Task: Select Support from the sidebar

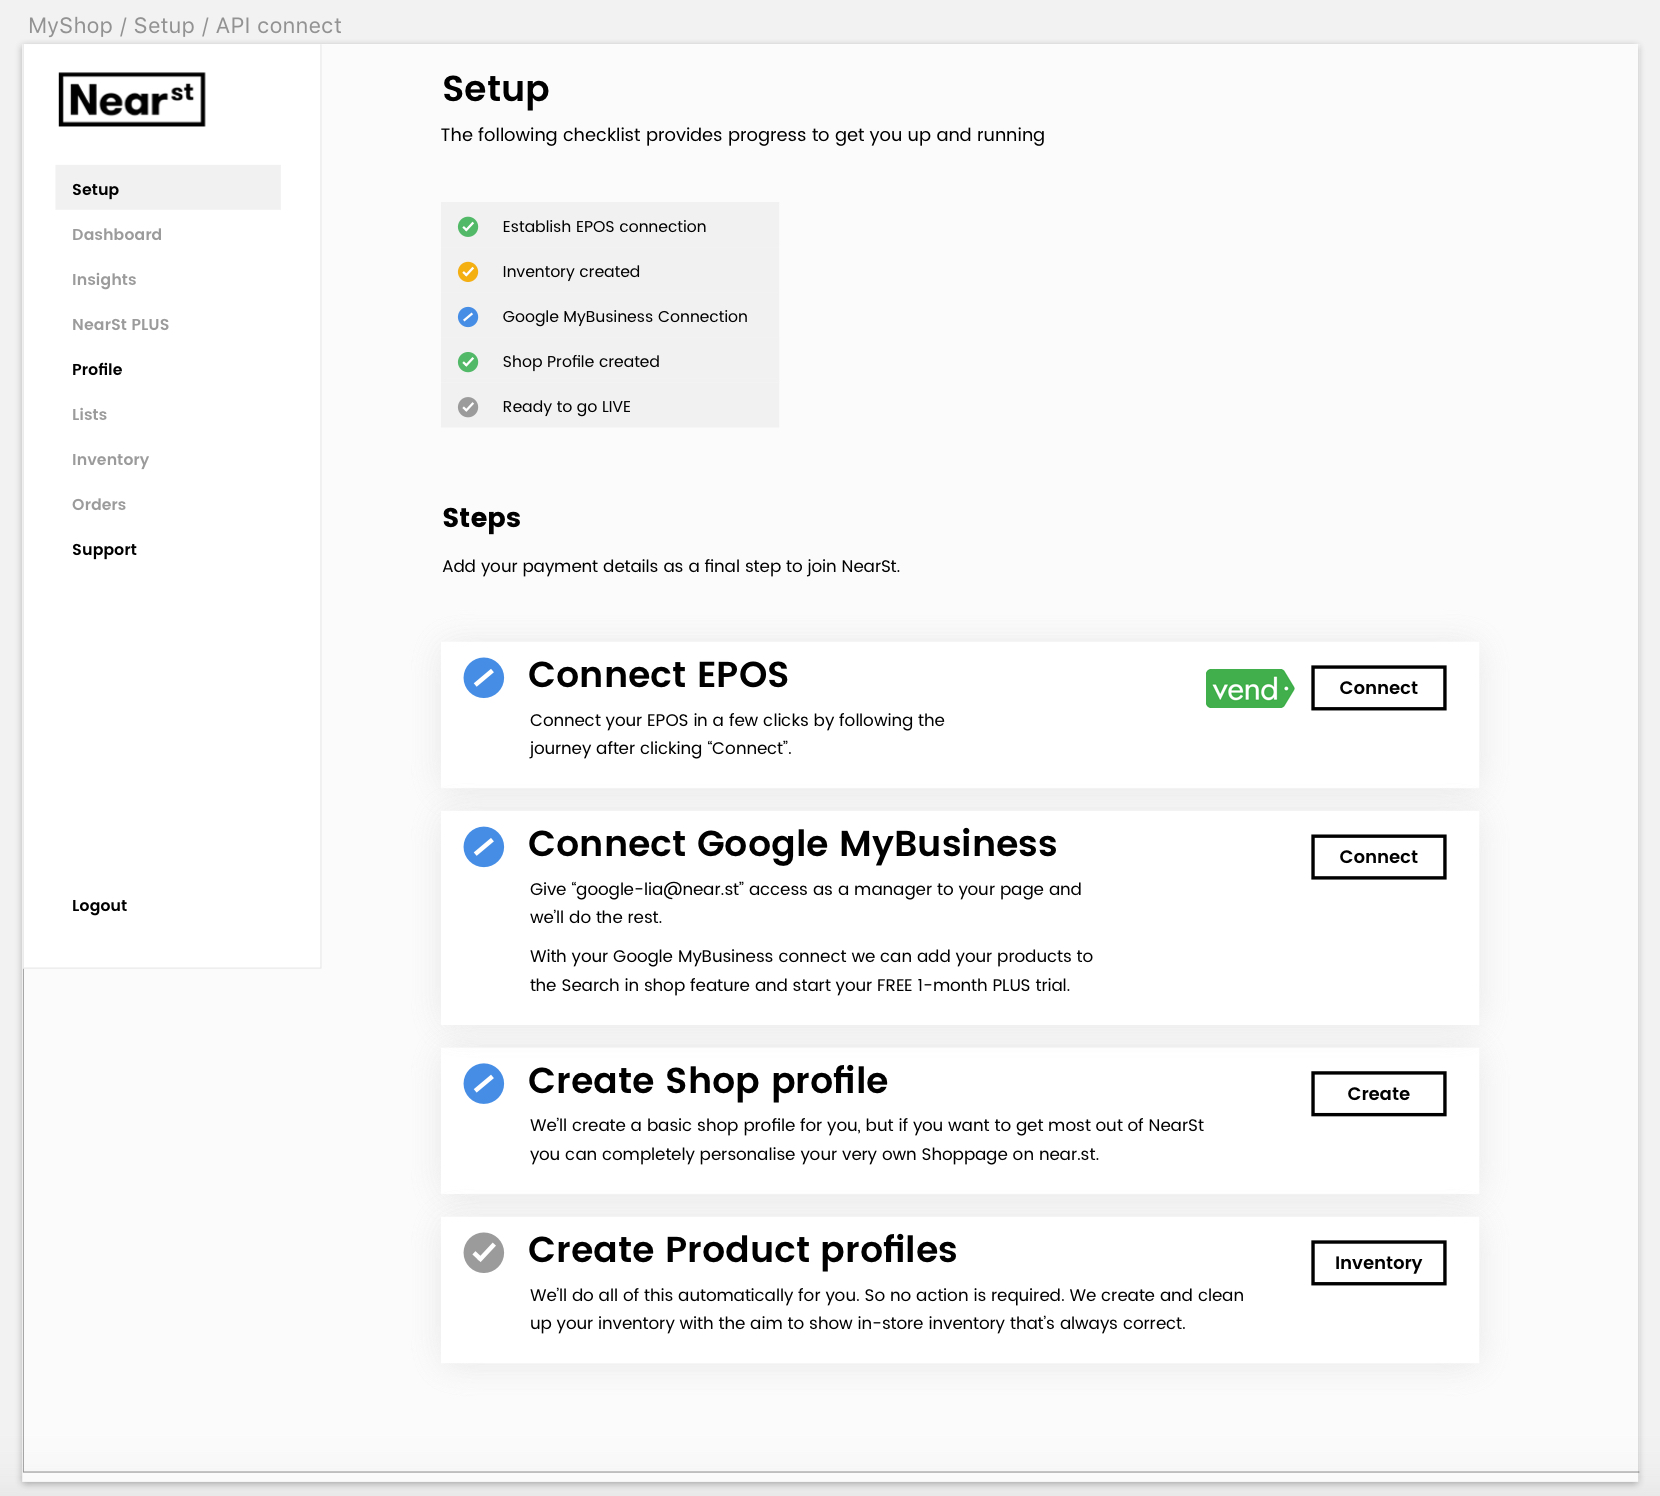Action: (x=104, y=550)
